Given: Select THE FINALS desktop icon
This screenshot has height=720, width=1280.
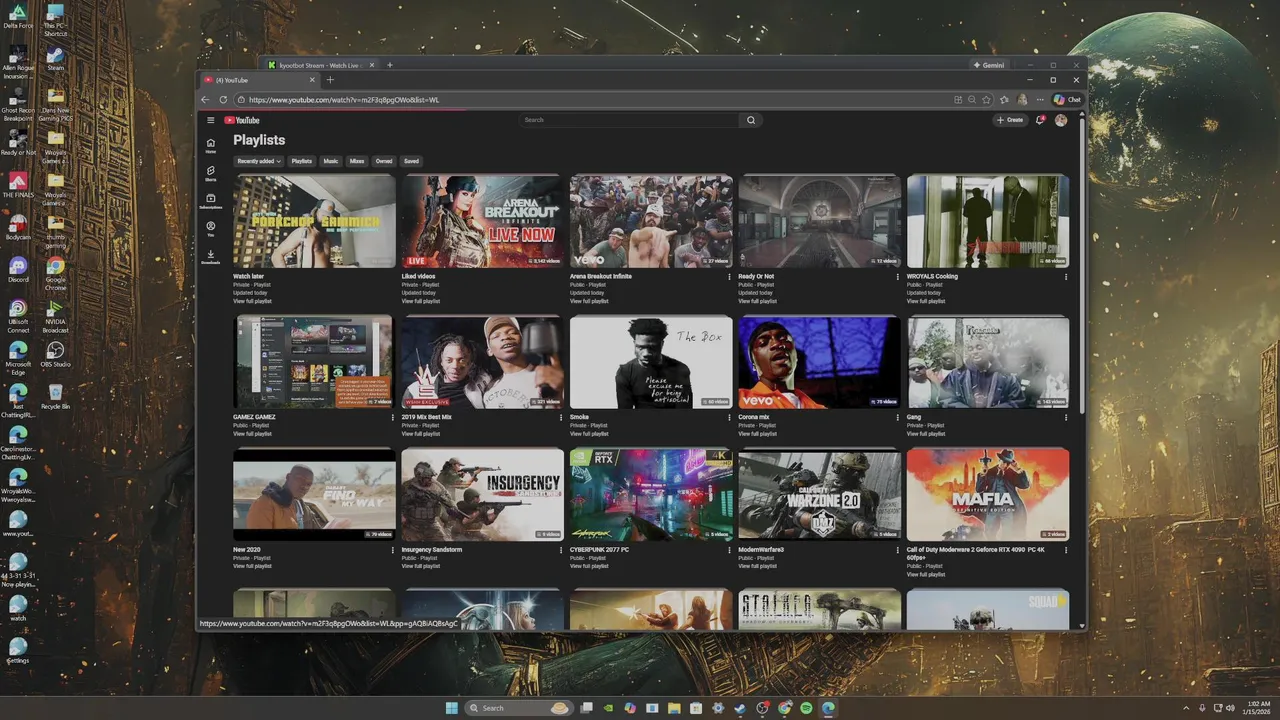Looking at the screenshot, I should (x=18, y=185).
